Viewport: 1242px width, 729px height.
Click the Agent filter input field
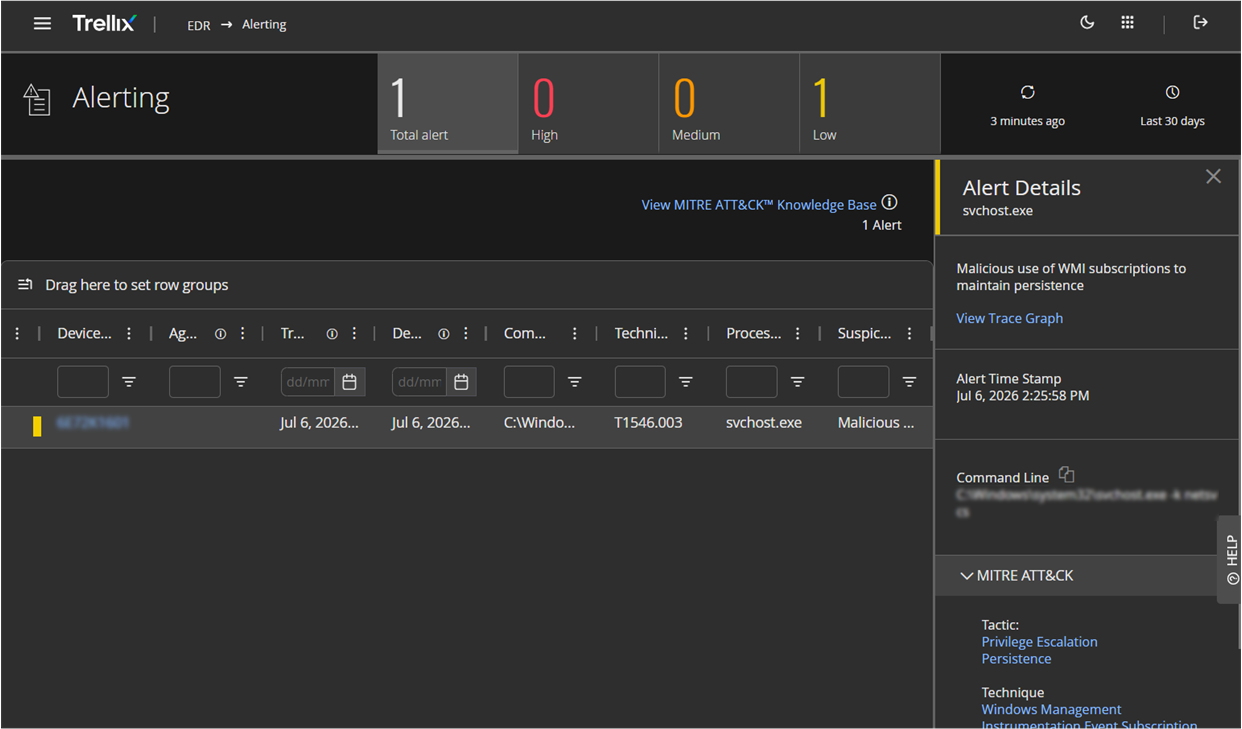[x=195, y=382]
